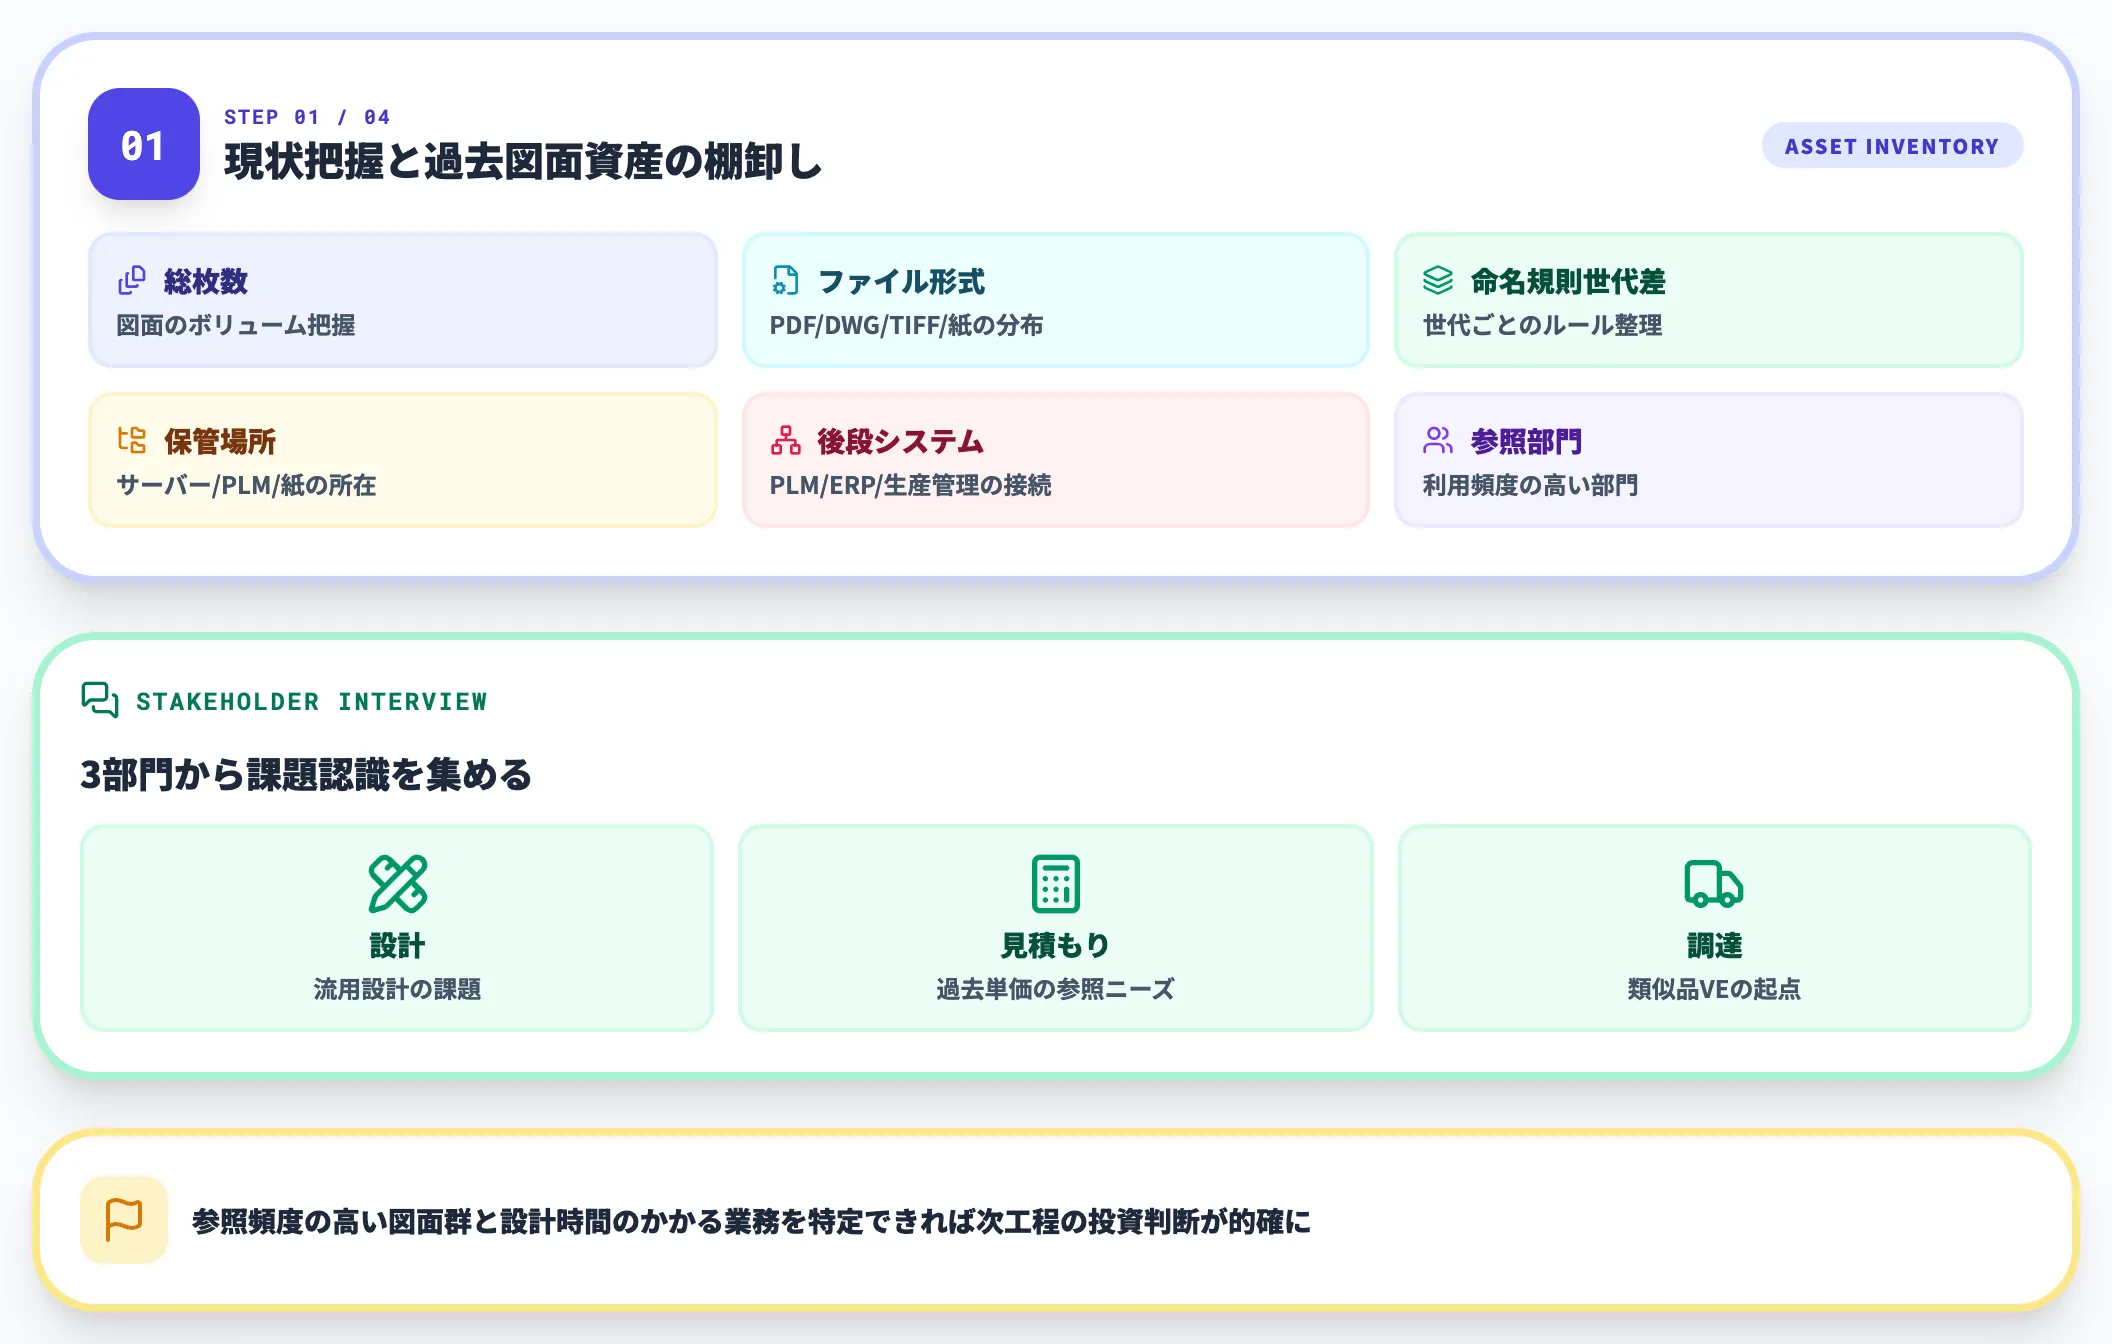Select the network icon on 後段システム card
Image resolution: width=2112 pixels, height=1344 pixels.
point(784,441)
